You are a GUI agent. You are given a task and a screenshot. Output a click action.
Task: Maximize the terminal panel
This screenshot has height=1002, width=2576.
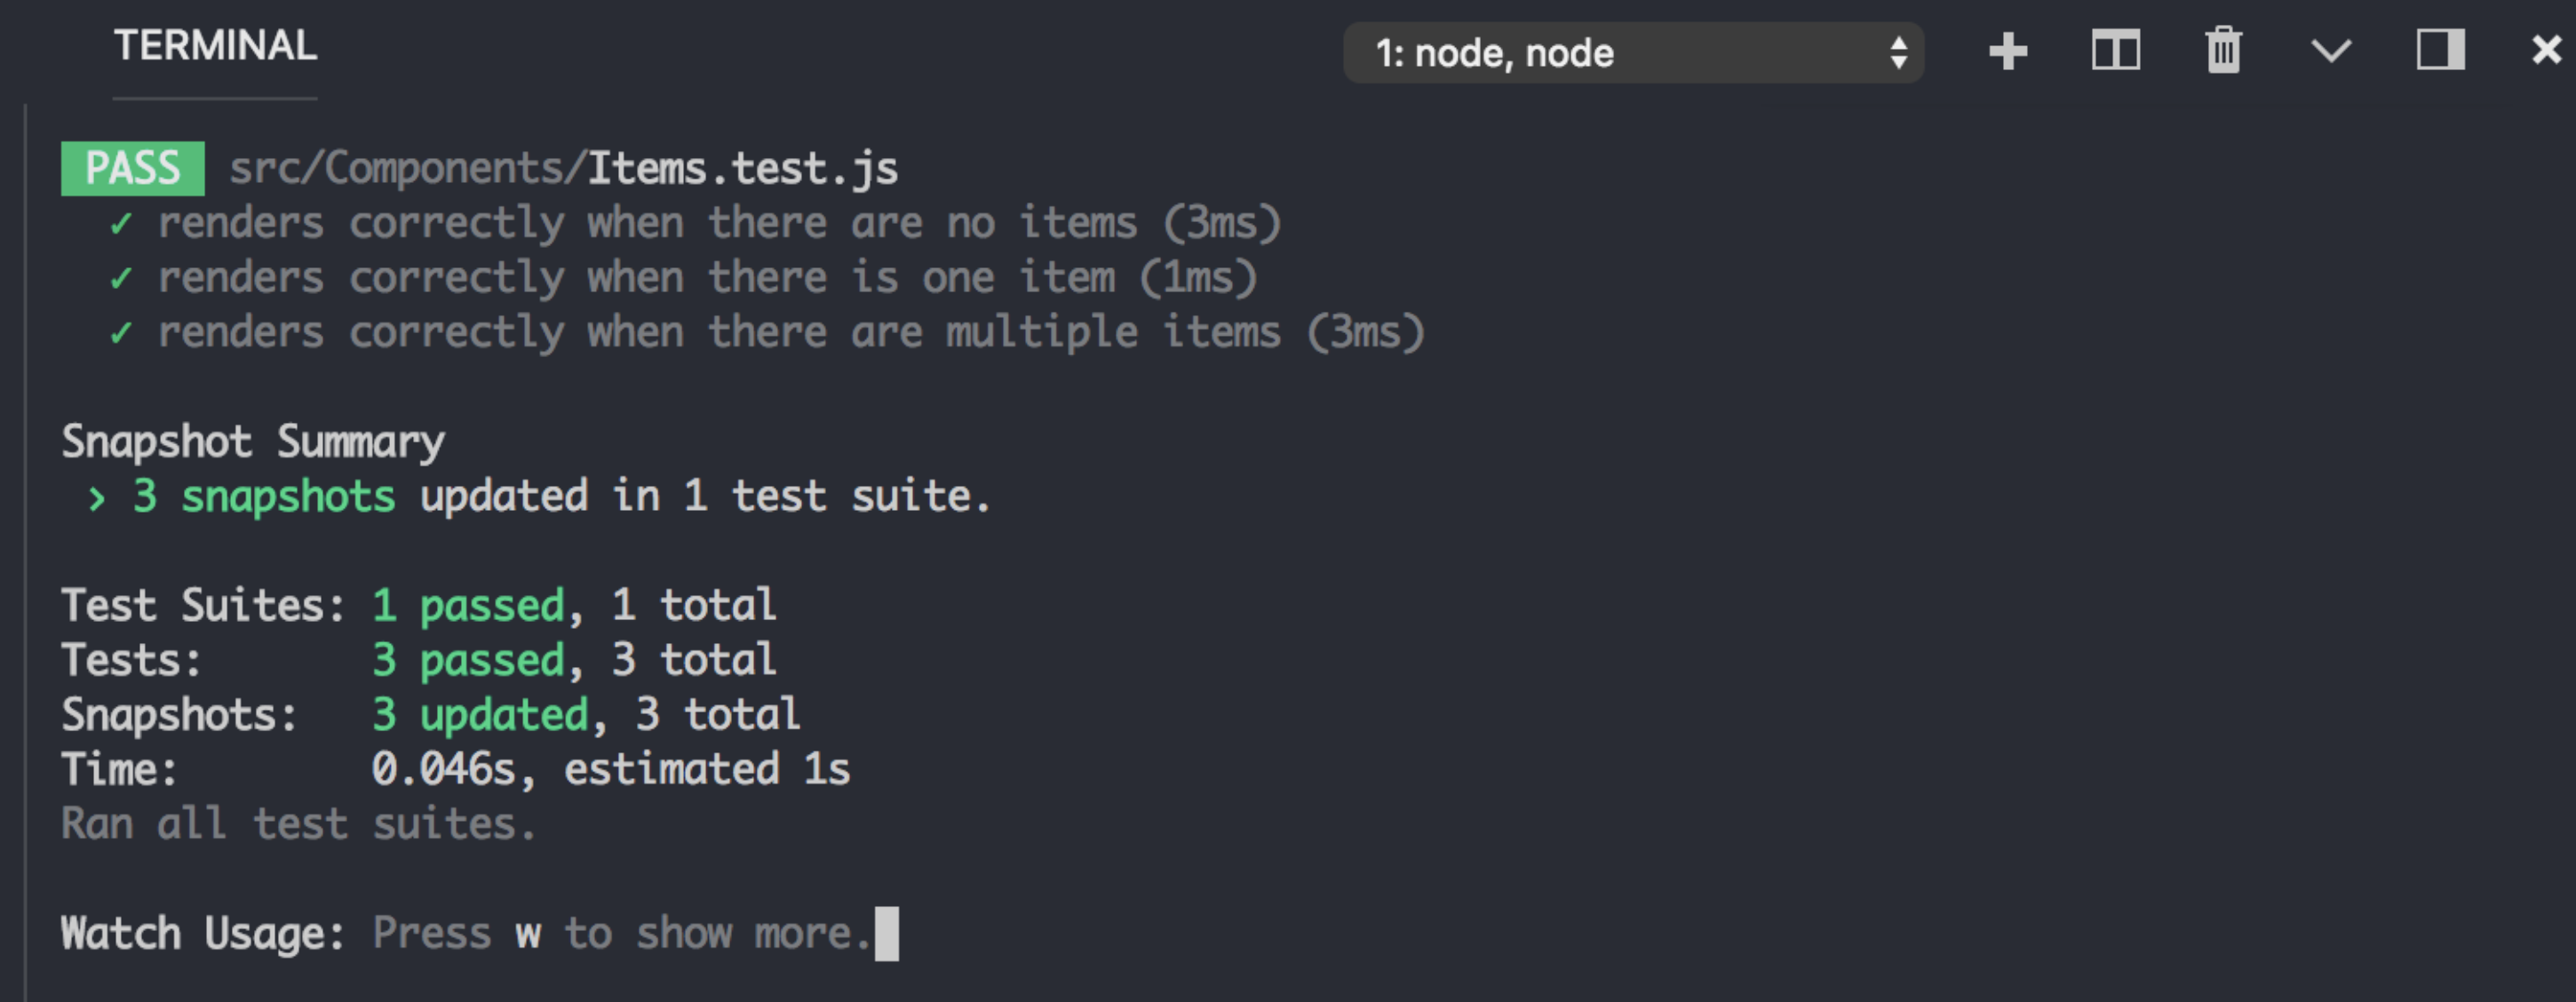coord(2438,51)
